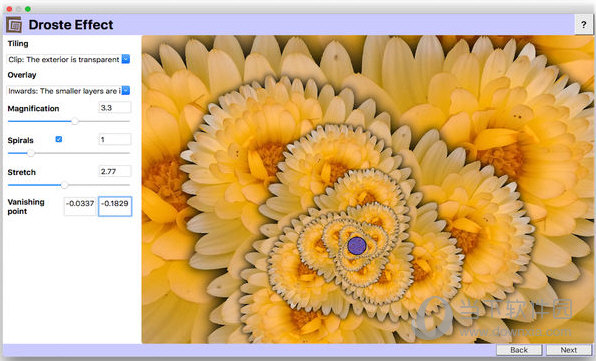Click the Next button
This screenshot has height=361, width=596.
[569, 350]
